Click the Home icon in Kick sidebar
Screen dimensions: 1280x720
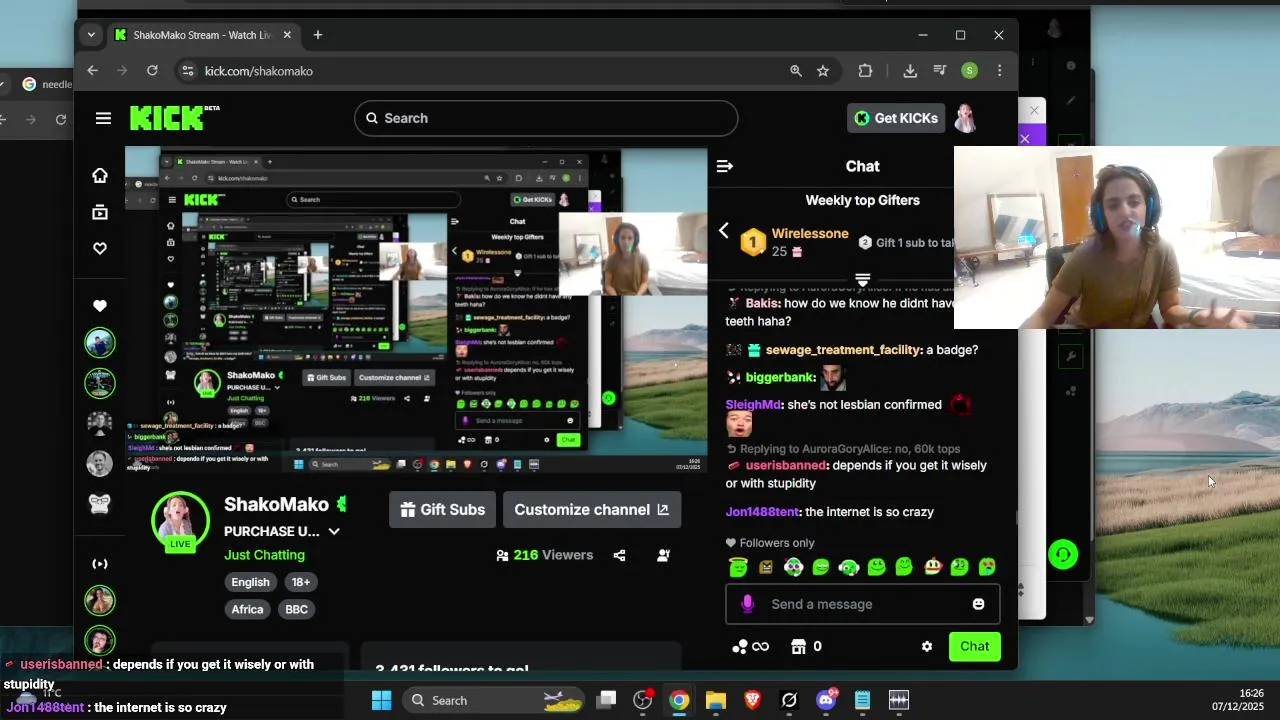pos(100,176)
